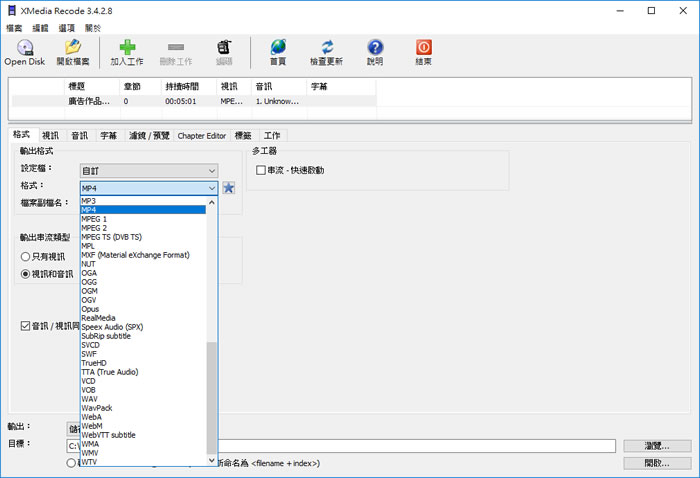The width and height of the screenshot is (700, 478).
Task: Click the 編碼 encode icon
Action: click(224, 47)
